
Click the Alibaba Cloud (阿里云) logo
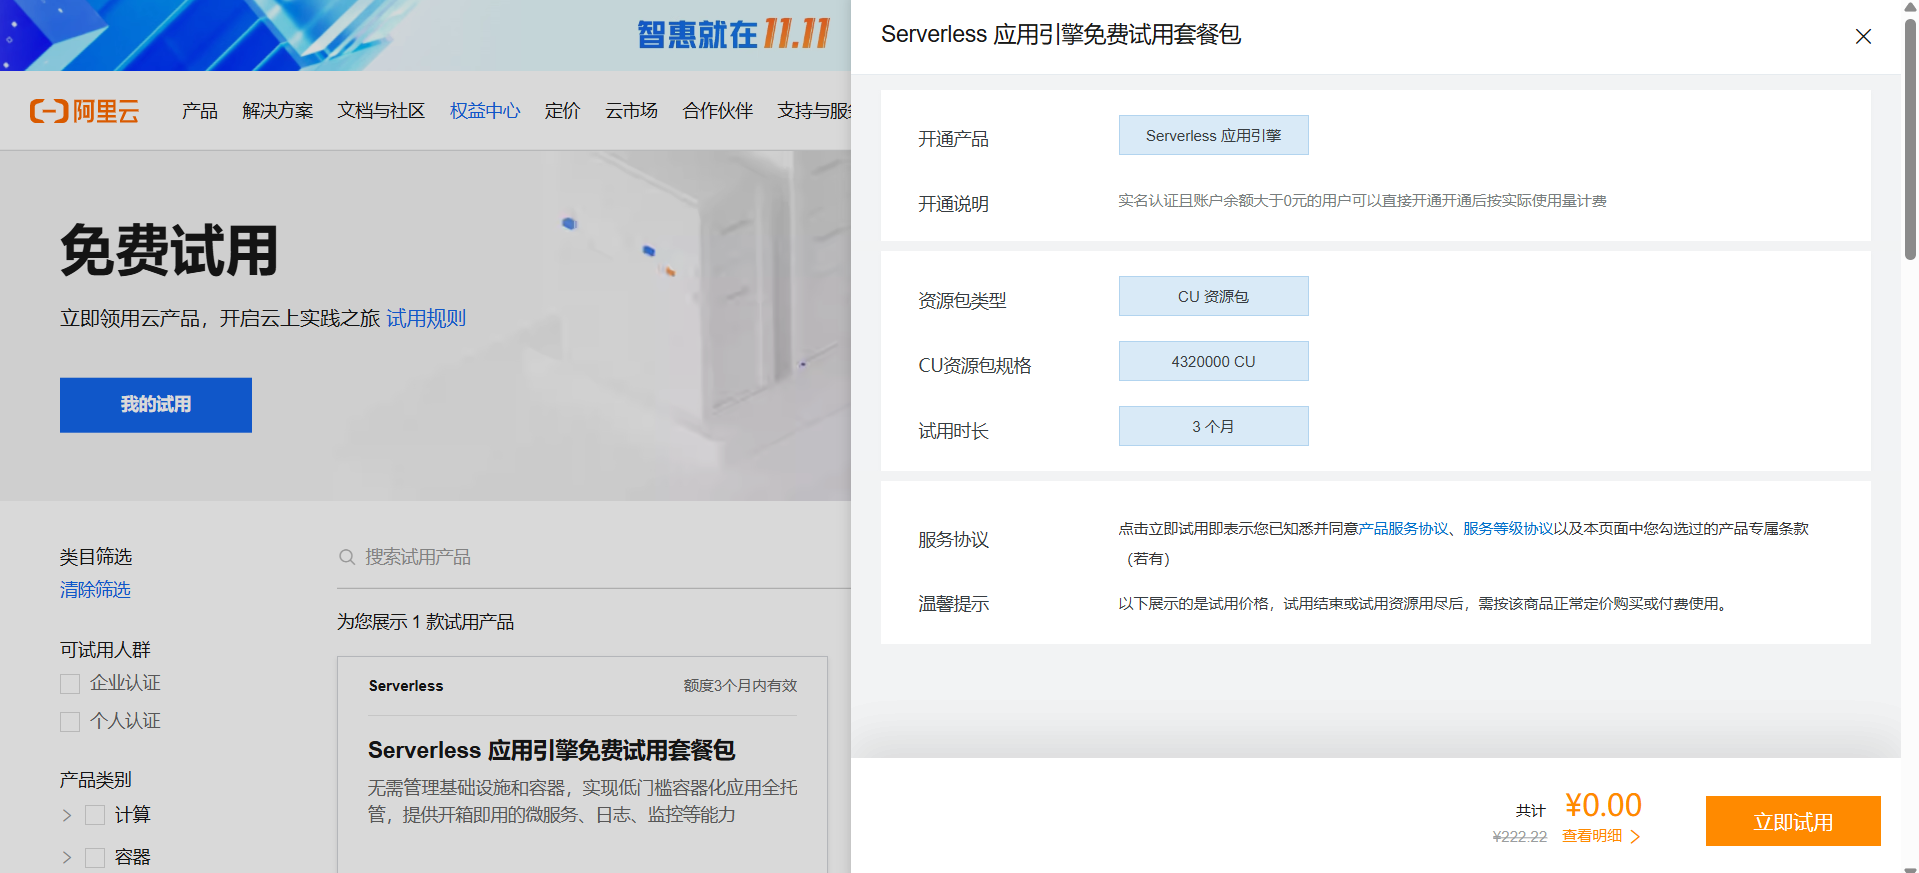(x=84, y=111)
